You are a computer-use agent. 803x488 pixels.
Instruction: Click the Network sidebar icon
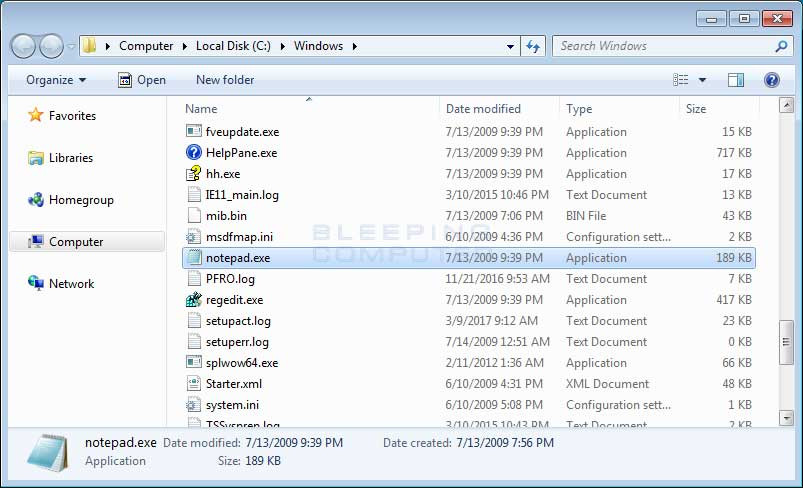tap(36, 284)
